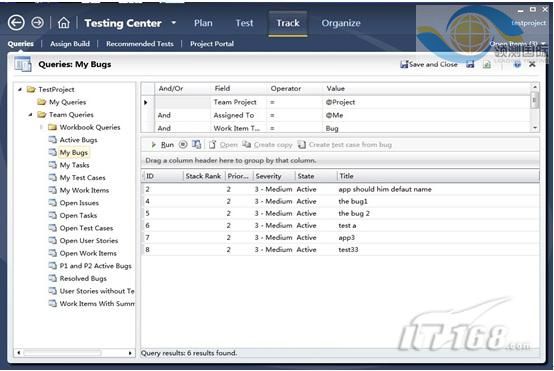Sort results by Severity column header

click(x=274, y=176)
